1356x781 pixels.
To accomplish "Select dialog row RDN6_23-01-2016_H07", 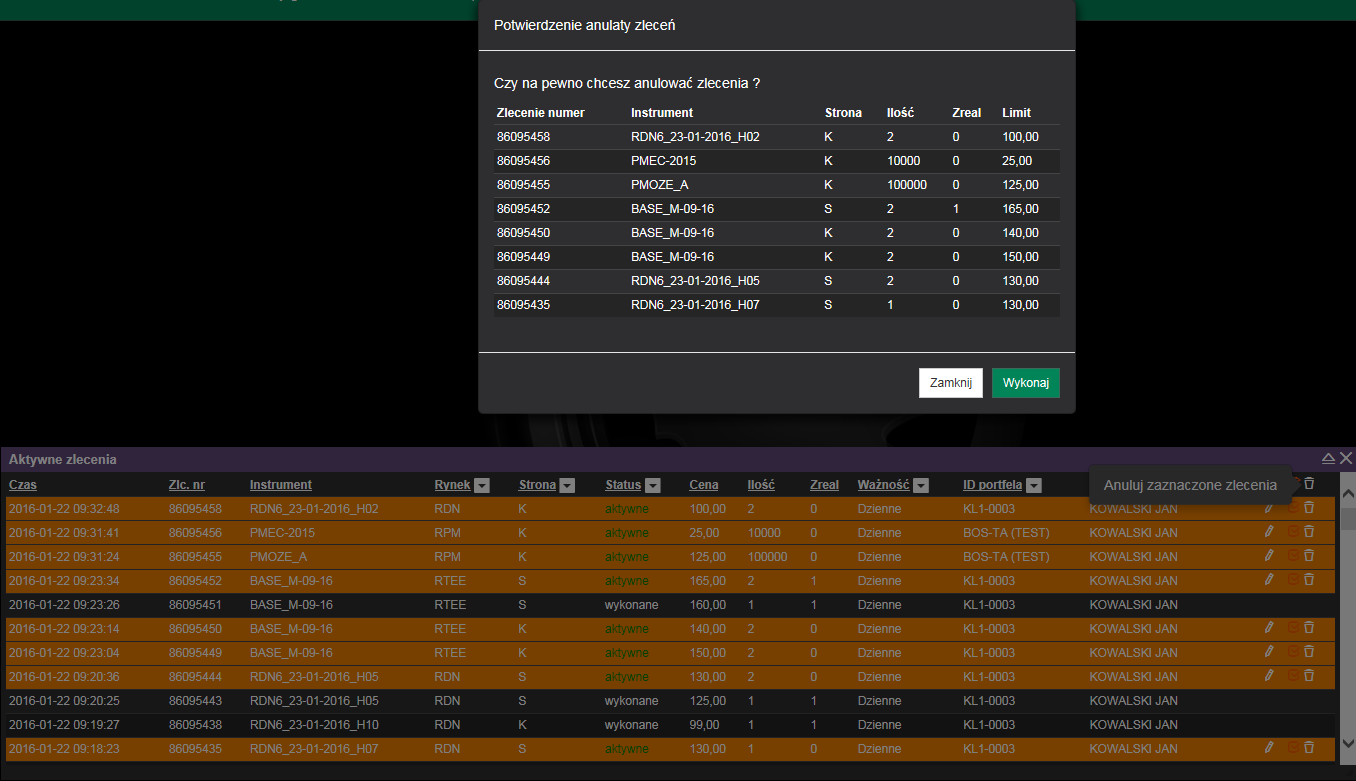I will coord(776,305).
